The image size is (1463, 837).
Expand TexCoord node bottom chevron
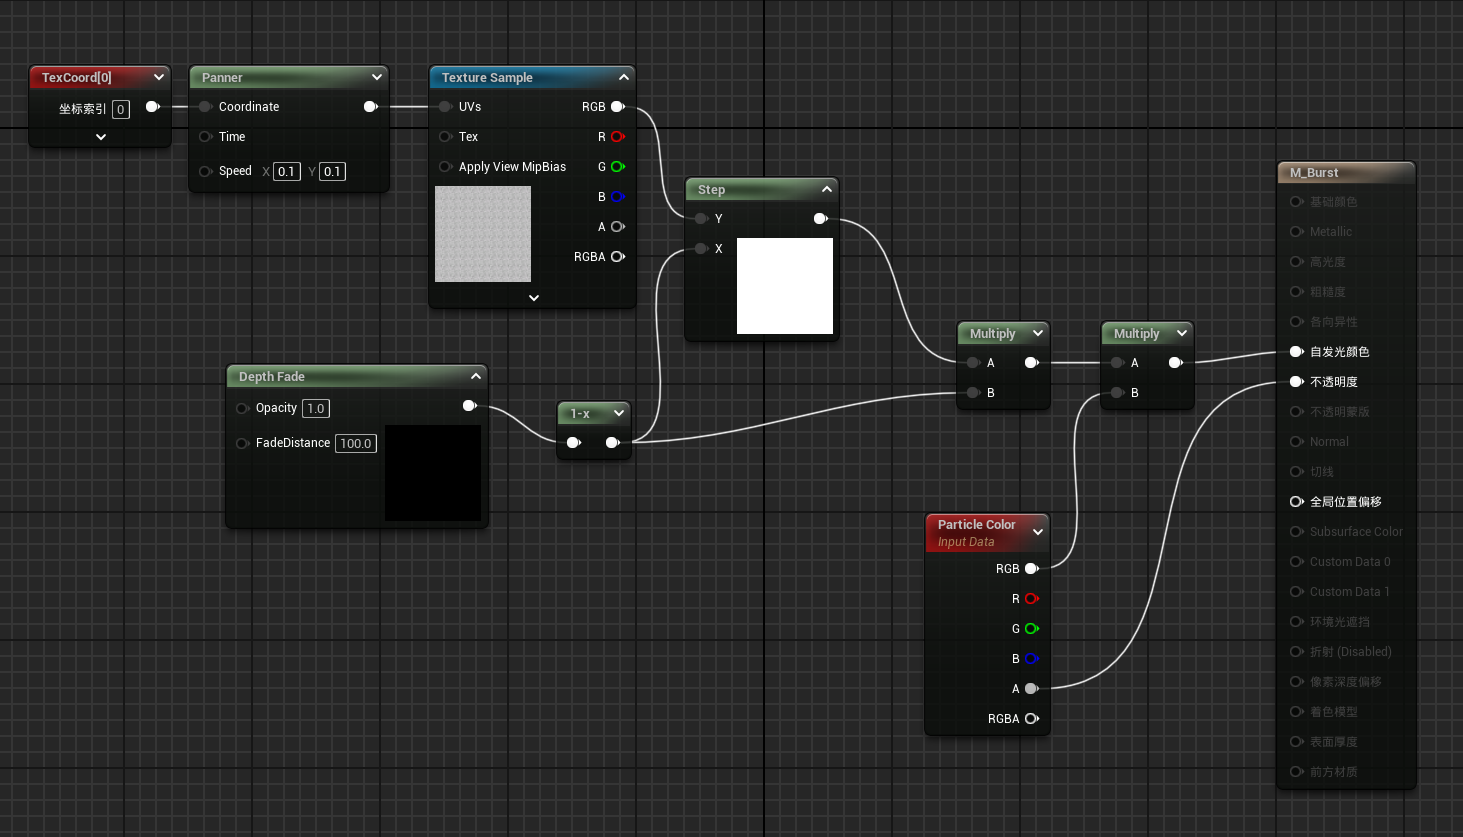(101, 137)
